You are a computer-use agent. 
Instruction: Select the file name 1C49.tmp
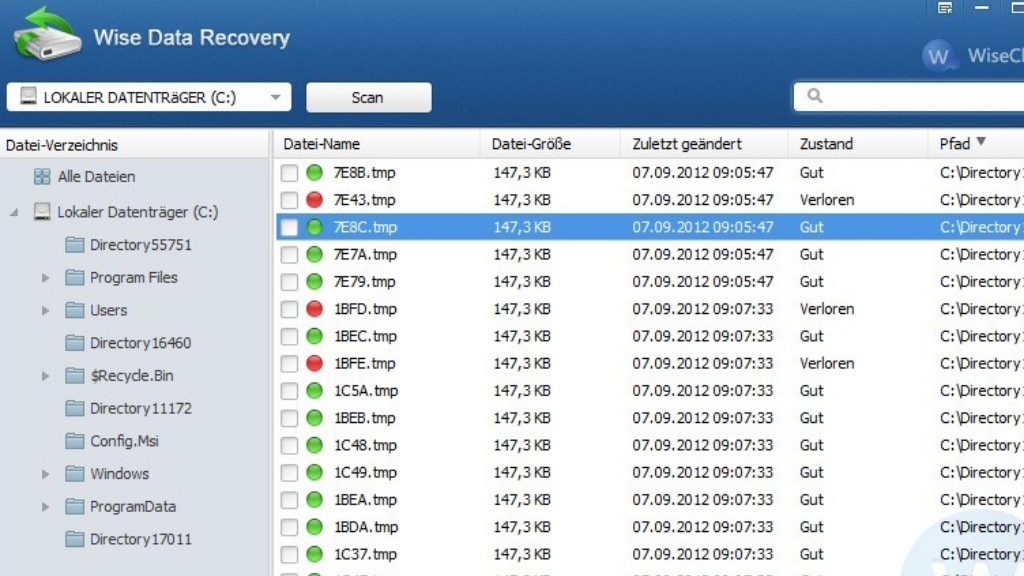coord(365,472)
